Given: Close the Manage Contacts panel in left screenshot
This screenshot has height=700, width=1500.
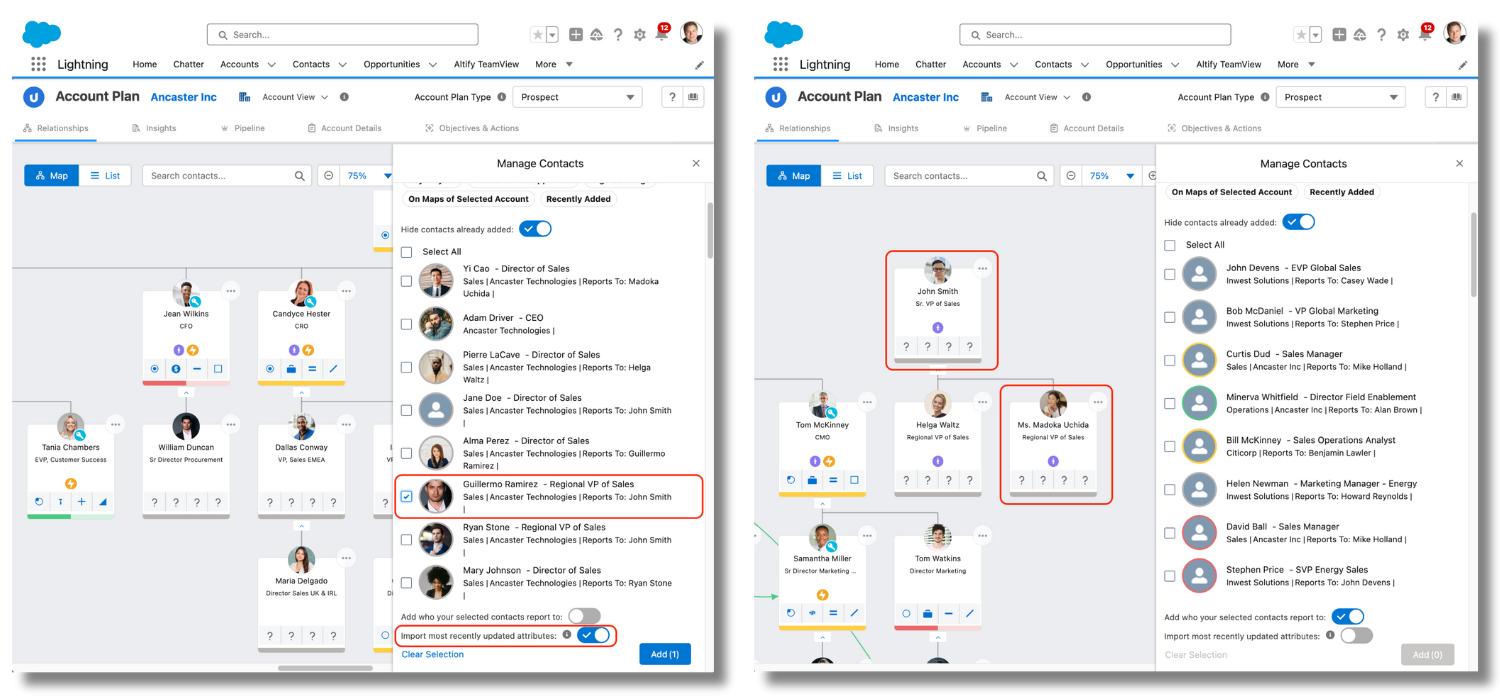Looking at the screenshot, I should [696, 163].
